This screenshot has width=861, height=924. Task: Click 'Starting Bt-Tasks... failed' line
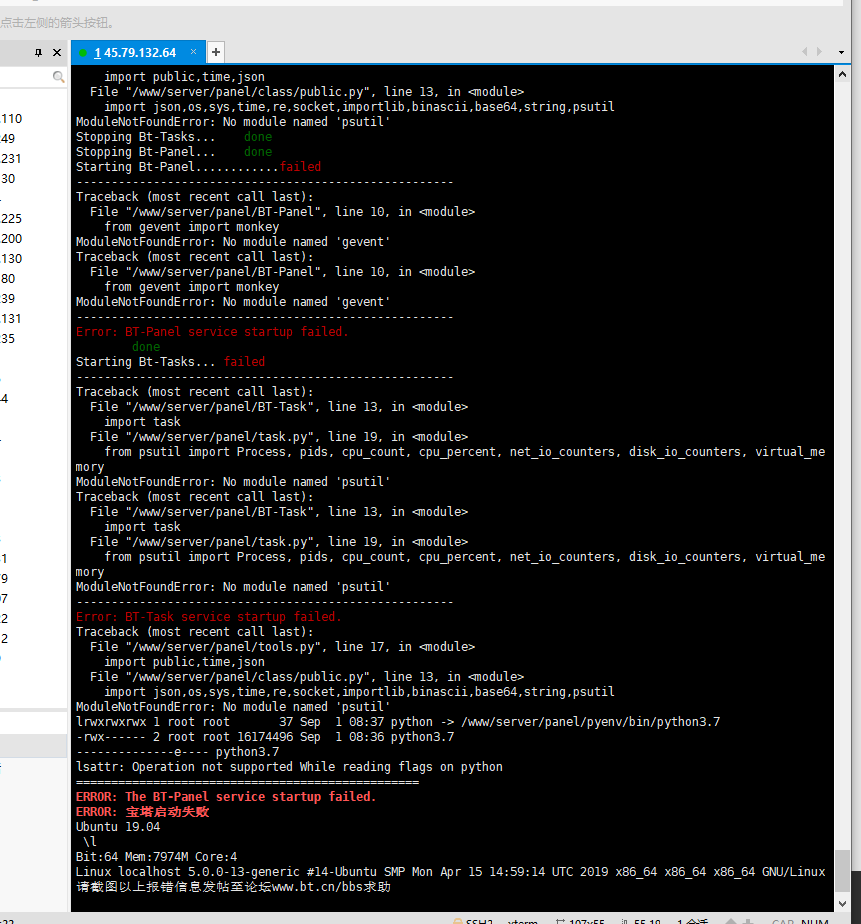click(170, 362)
